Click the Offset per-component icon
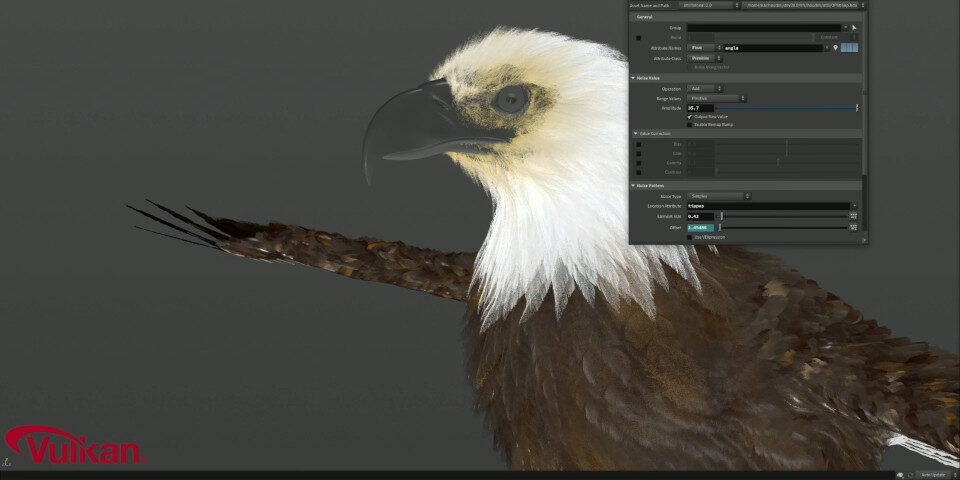This screenshot has height=480, width=960. coord(853,228)
